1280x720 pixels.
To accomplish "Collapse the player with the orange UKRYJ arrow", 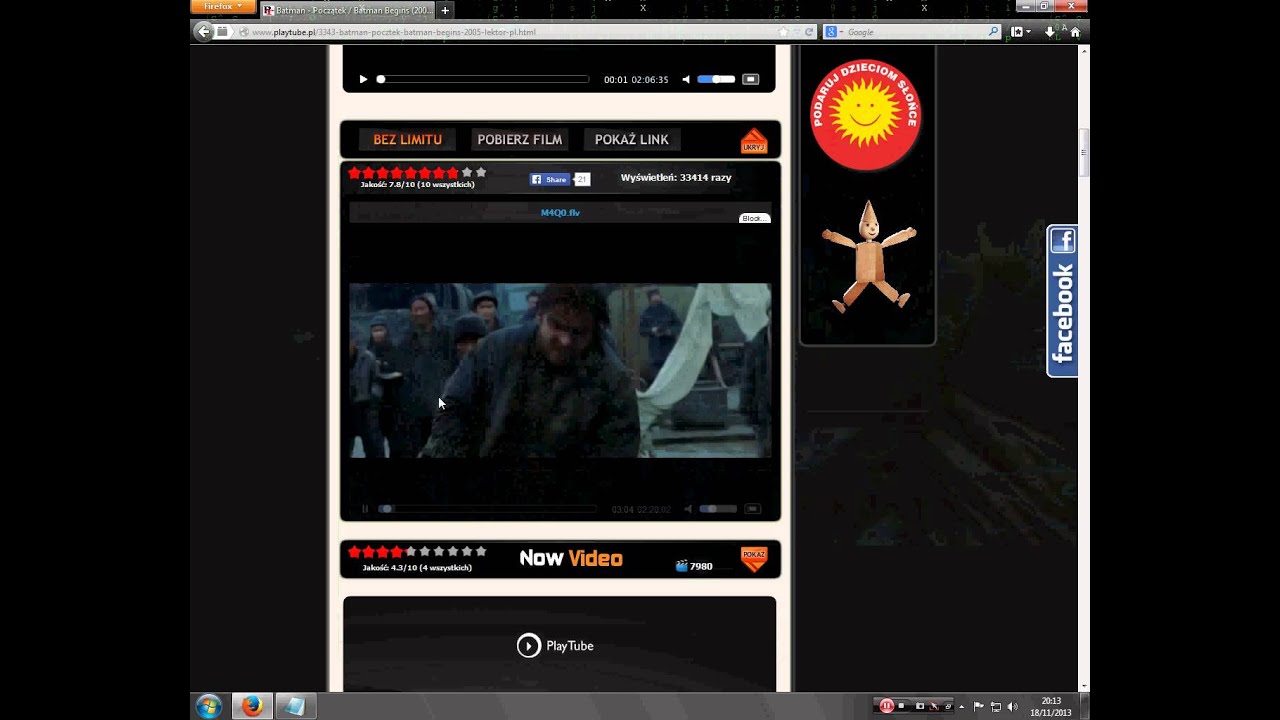I will (x=754, y=141).
